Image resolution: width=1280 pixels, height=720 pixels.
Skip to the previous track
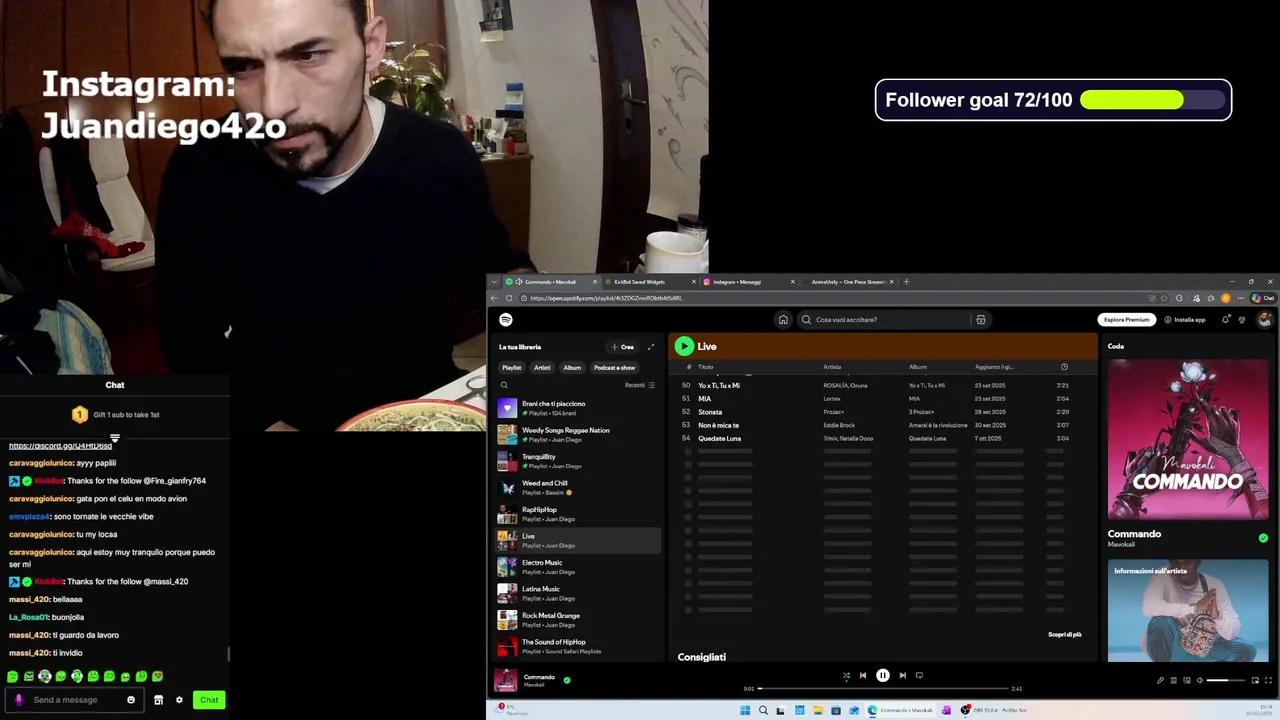click(863, 676)
